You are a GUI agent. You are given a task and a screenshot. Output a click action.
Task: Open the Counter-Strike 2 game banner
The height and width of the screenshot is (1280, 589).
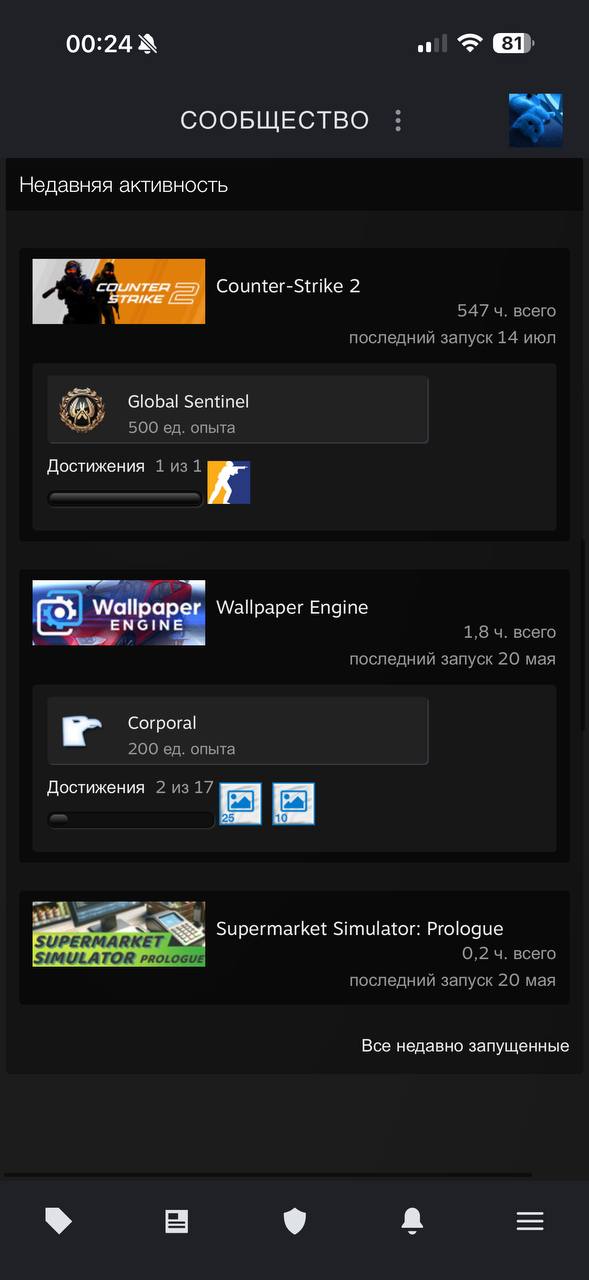[119, 291]
